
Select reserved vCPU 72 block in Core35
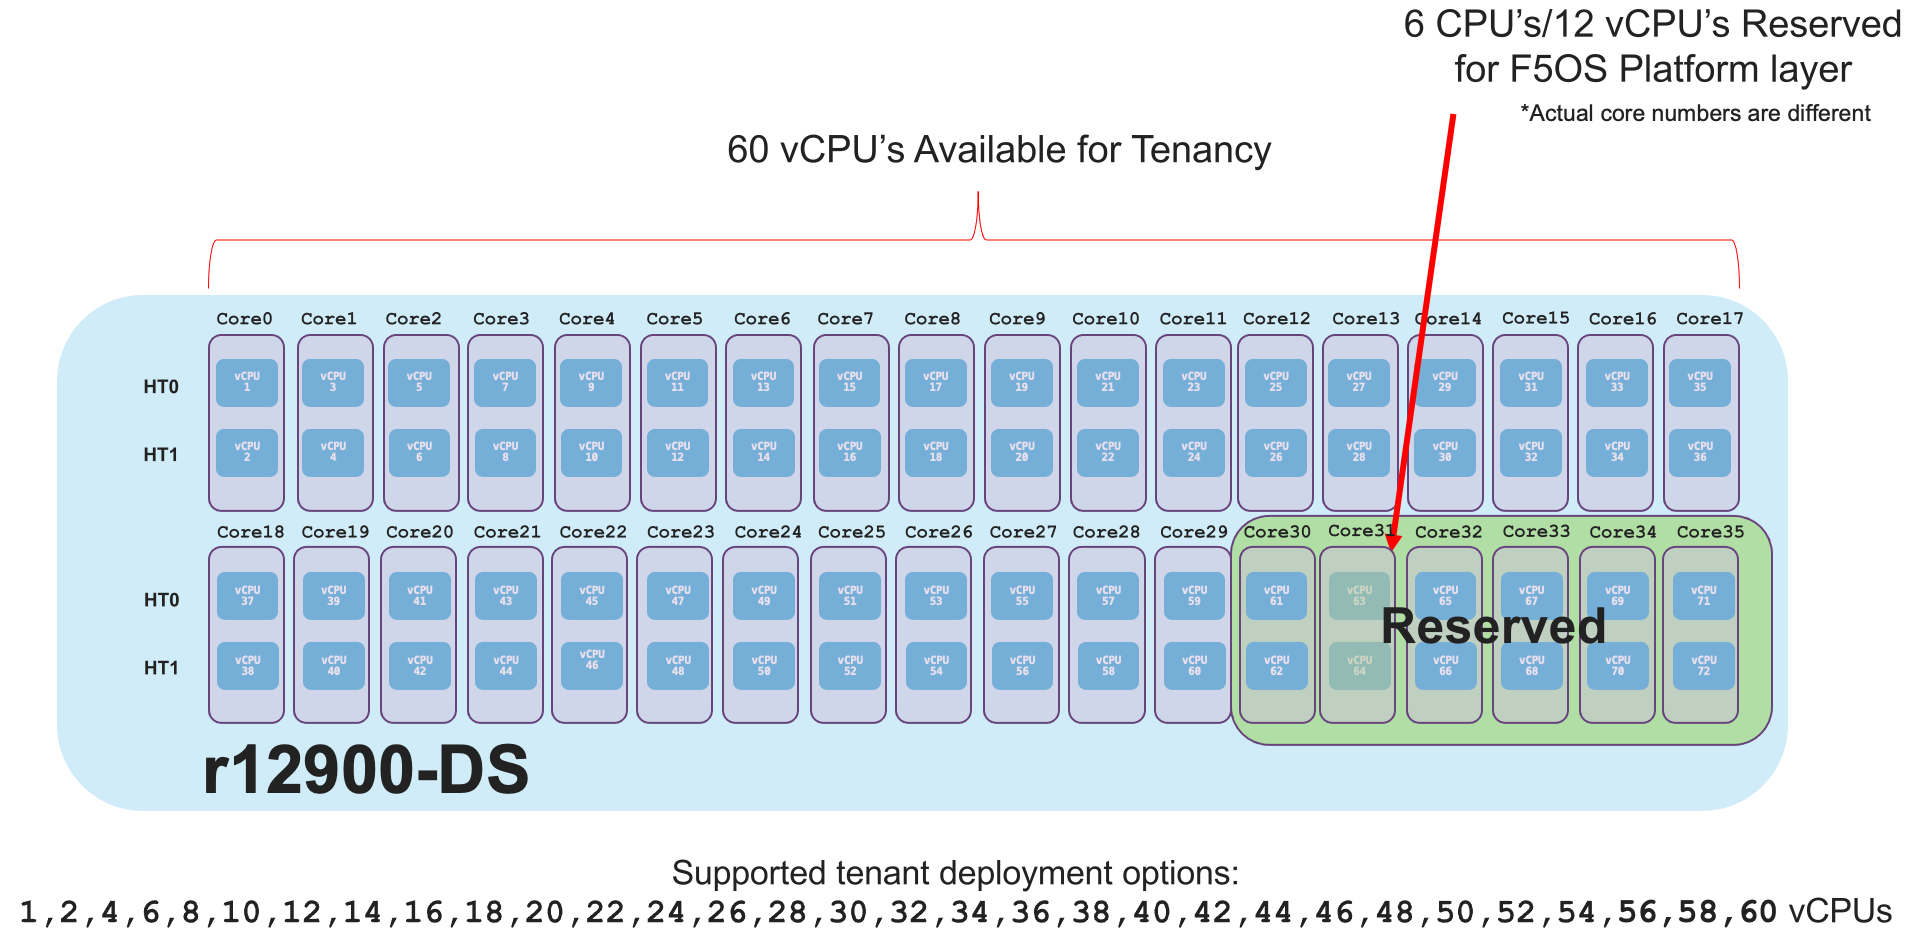[1704, 666]
